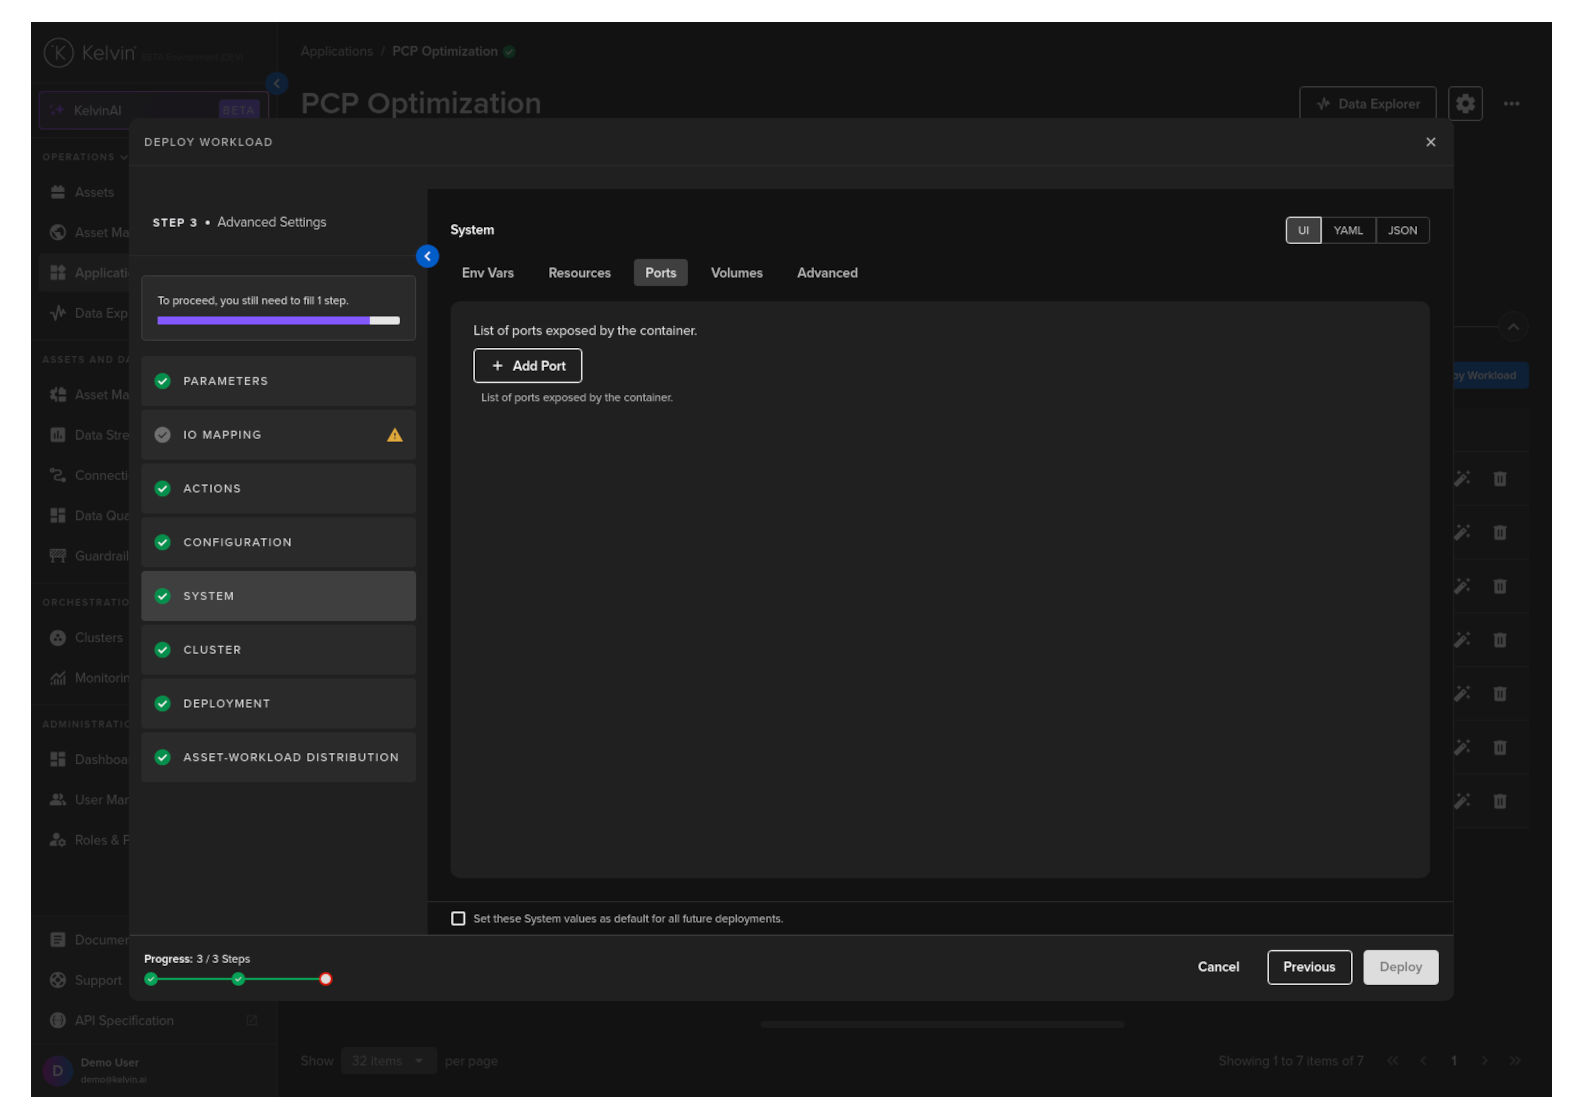Enable set System values as default checkbox

(x=458, y=919)
